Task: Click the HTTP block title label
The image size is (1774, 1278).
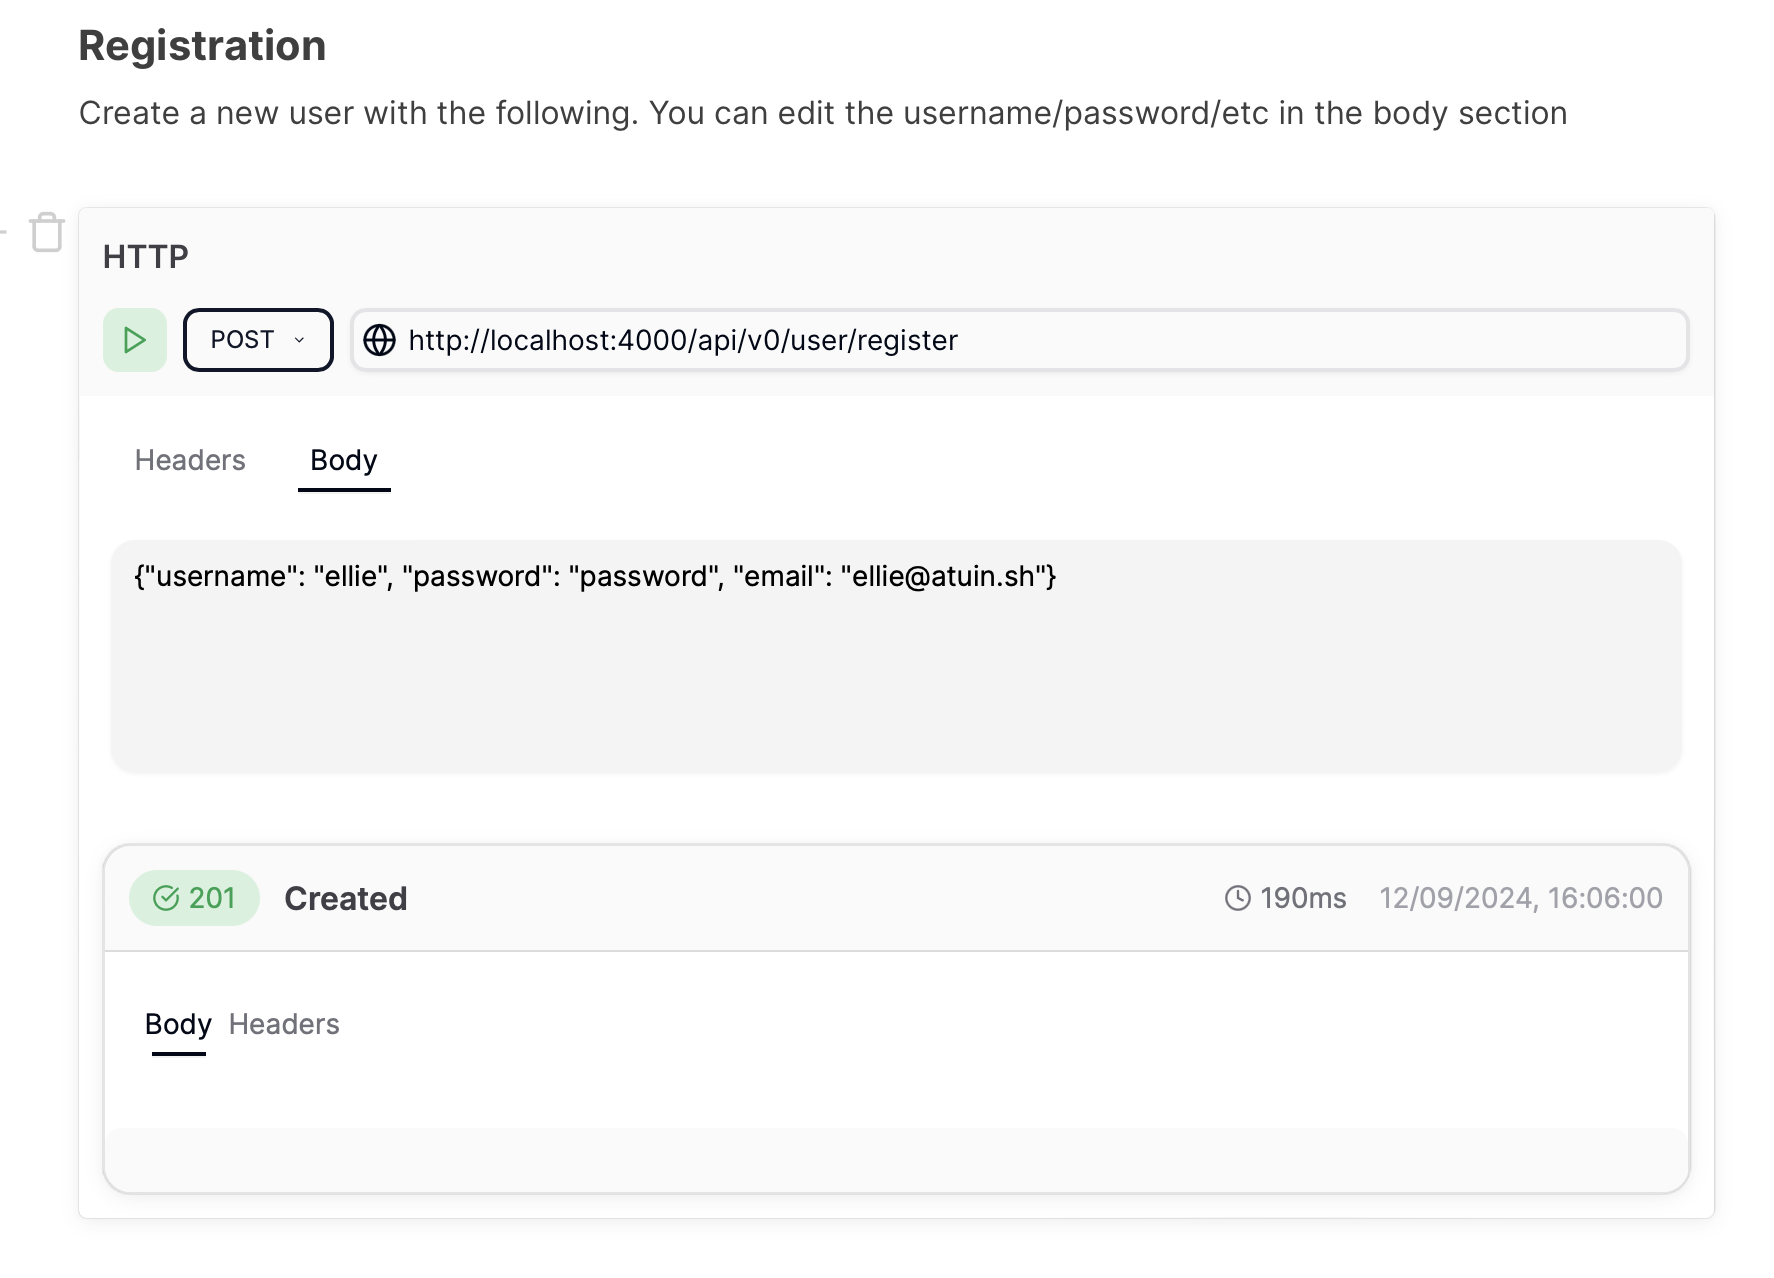Action: click(x=146, y=257)
